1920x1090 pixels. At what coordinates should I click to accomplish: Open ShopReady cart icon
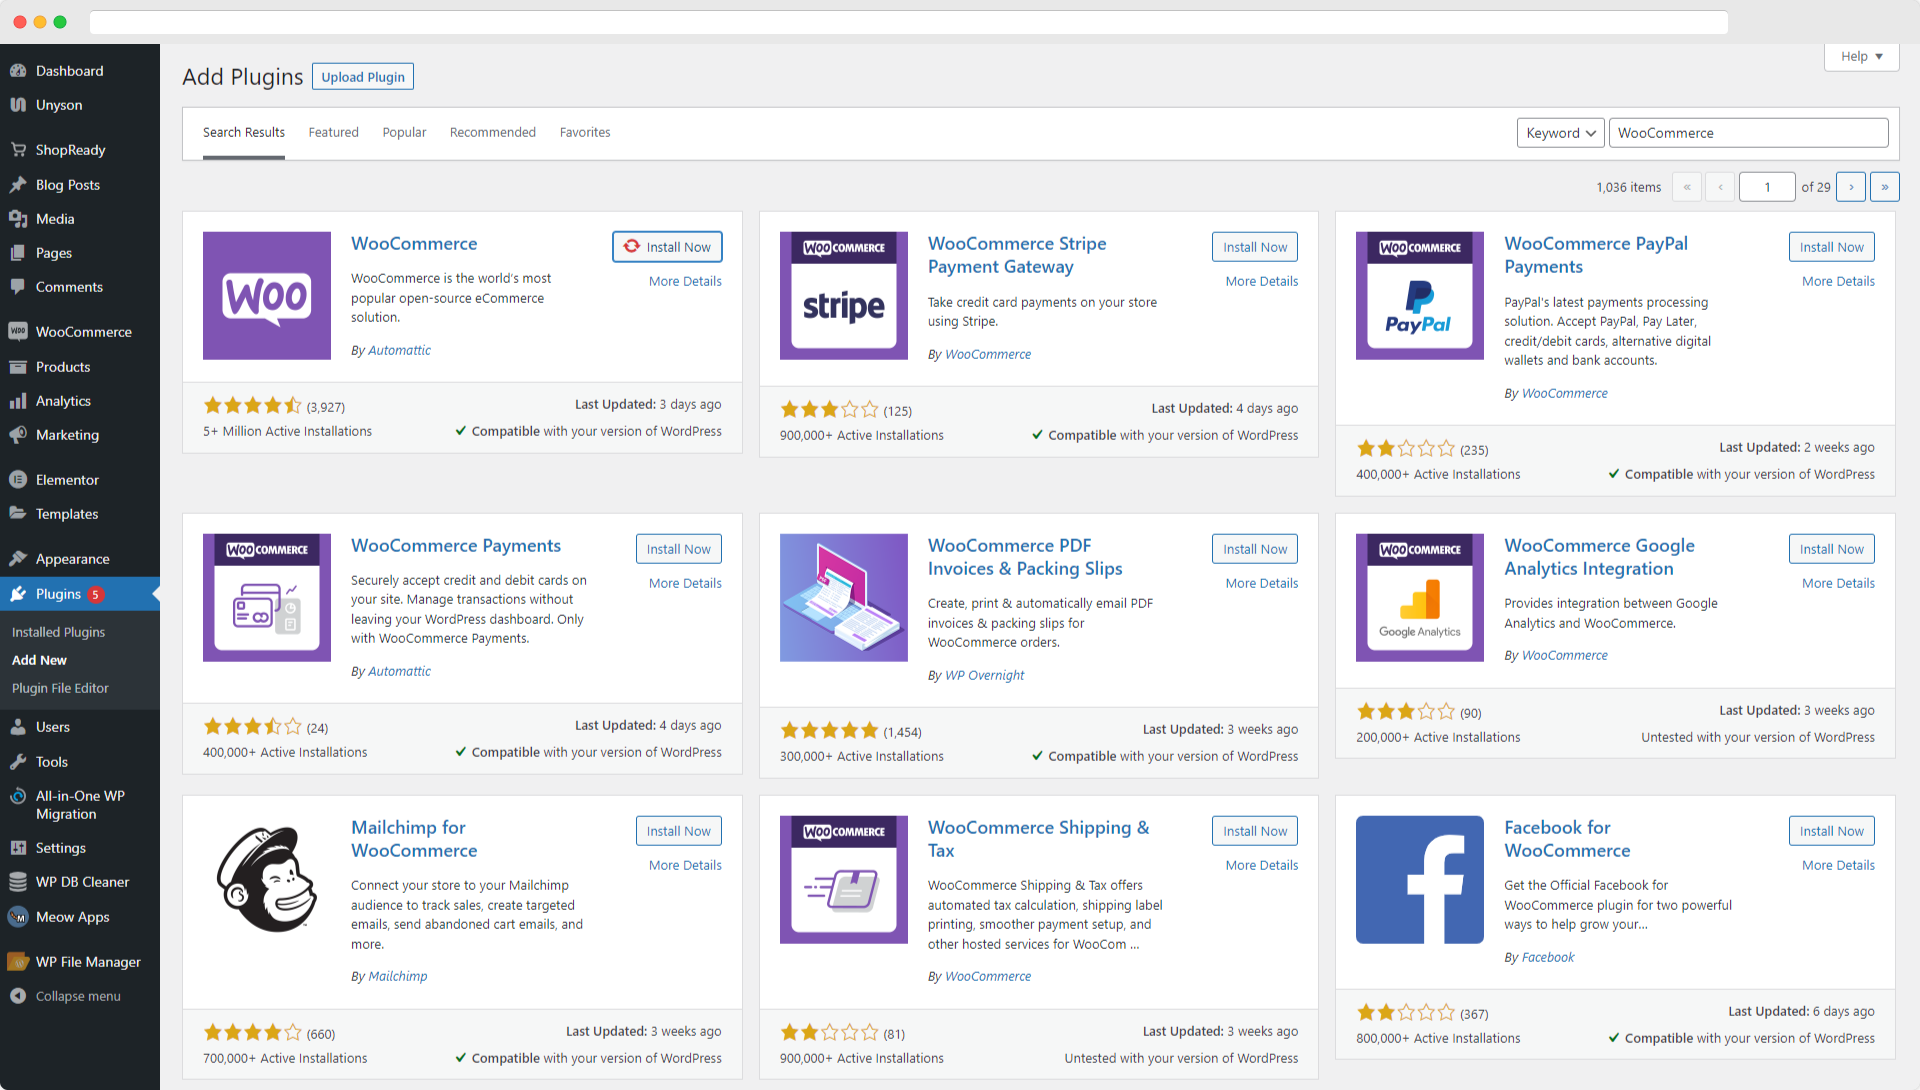pos(18,150)
